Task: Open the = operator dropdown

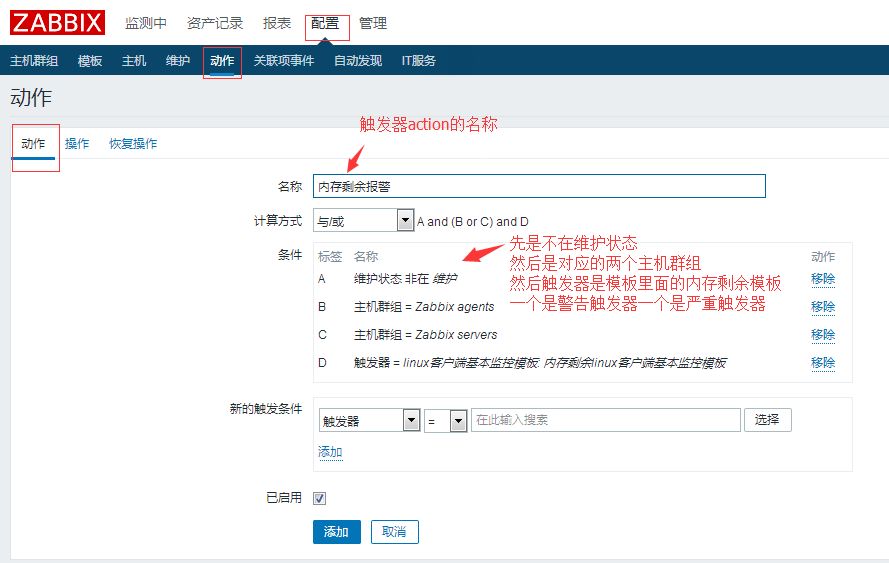Action: tap(445, 421)
